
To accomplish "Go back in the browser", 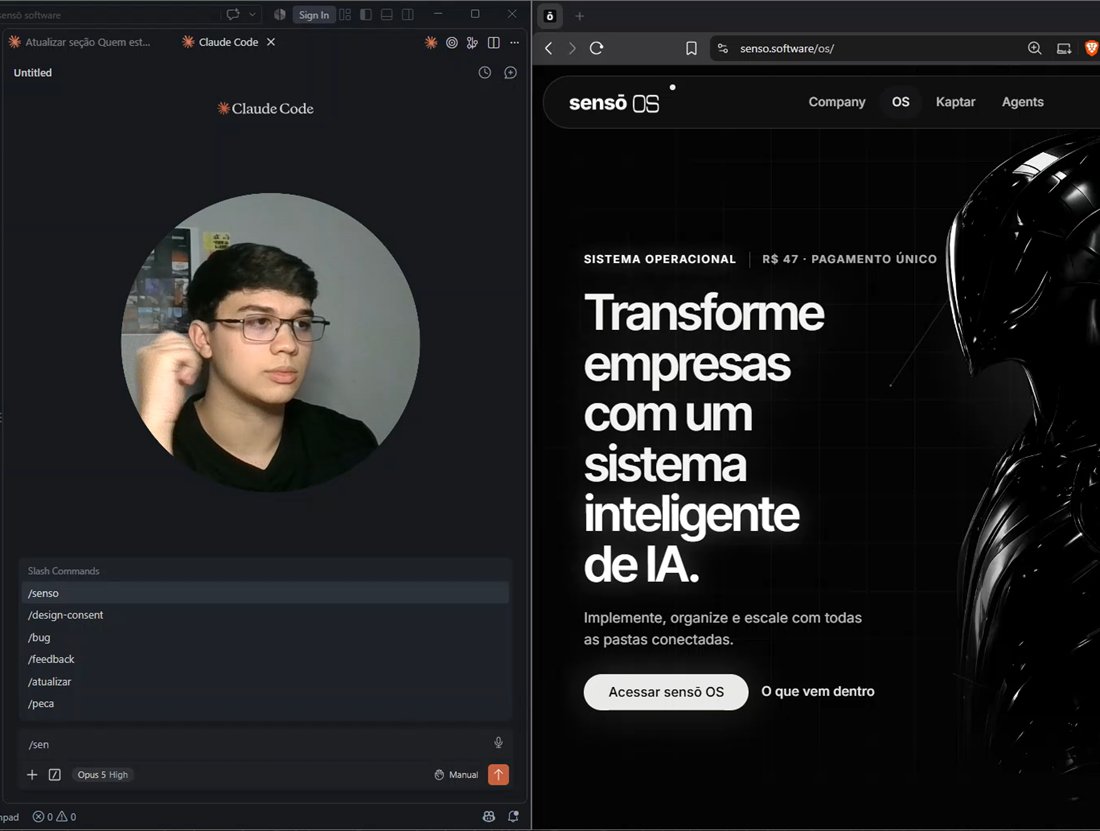I will pos(549,48).
